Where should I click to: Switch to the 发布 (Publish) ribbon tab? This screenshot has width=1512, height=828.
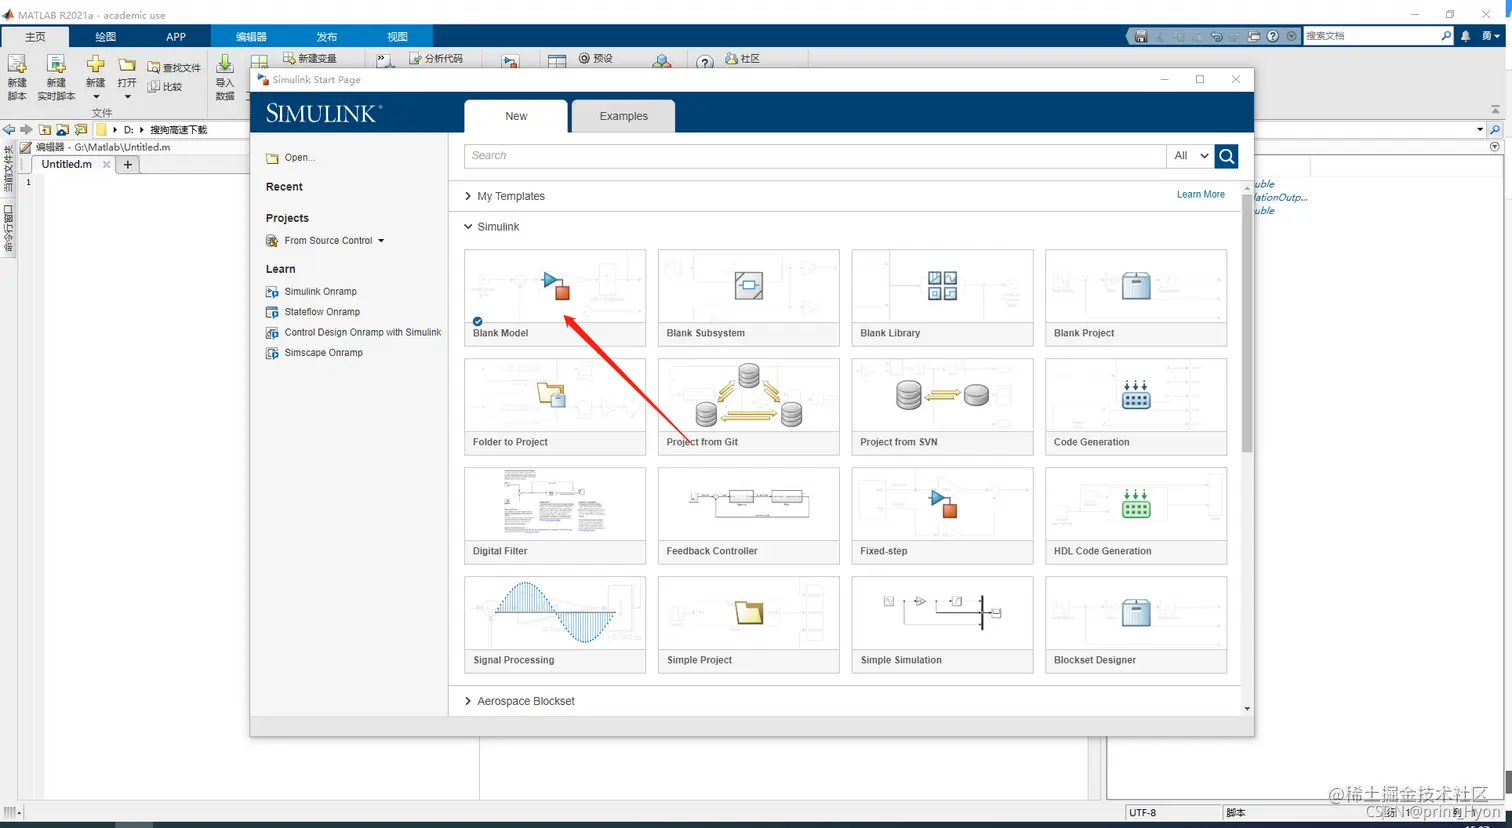point(327,36)
